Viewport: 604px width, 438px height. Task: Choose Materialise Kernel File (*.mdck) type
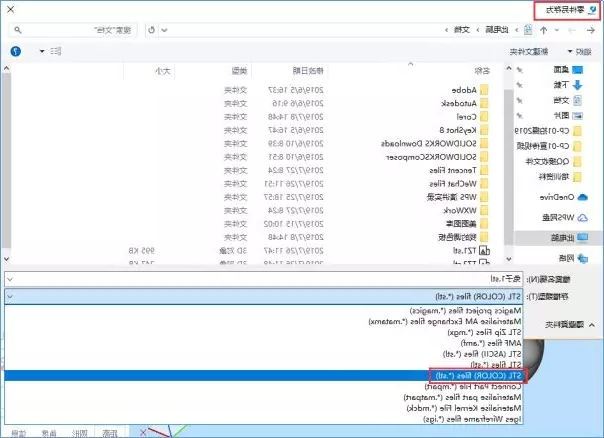coord(464,408)
